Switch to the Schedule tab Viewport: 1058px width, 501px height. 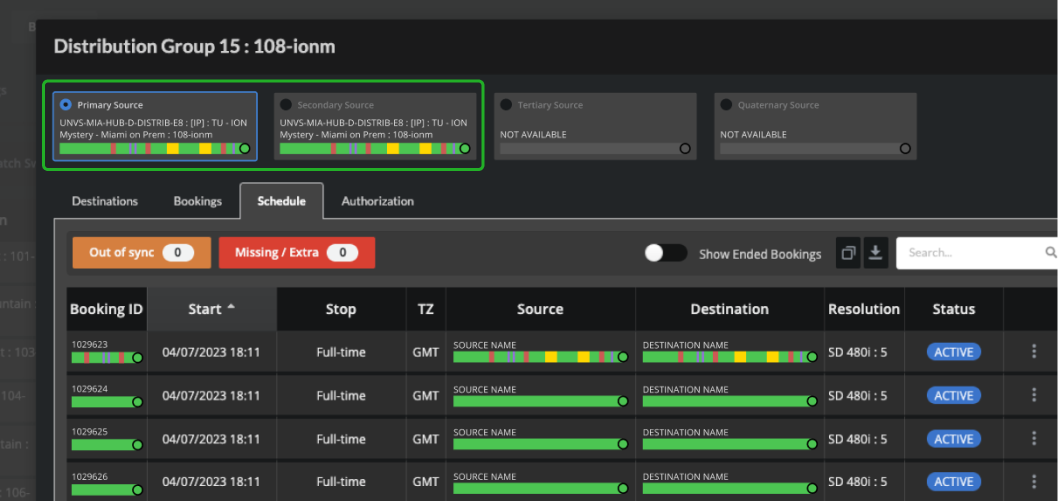click(281, 201)
